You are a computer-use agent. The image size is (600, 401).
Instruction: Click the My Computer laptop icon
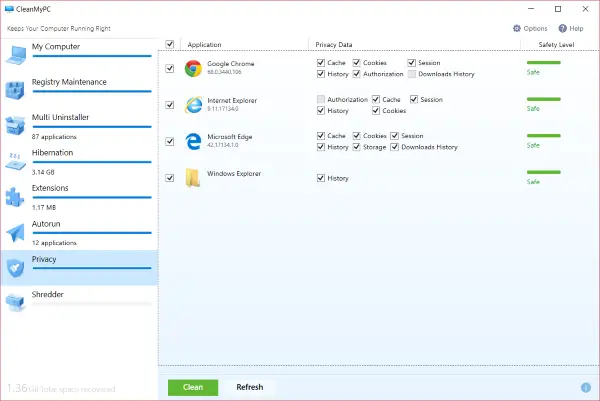[16, 55]
